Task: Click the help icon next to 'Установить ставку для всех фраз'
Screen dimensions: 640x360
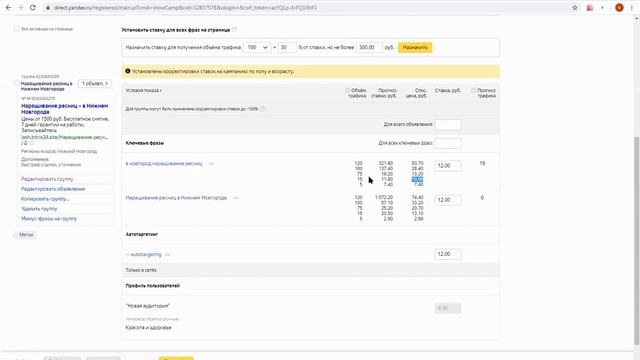Action: (235, 29)
